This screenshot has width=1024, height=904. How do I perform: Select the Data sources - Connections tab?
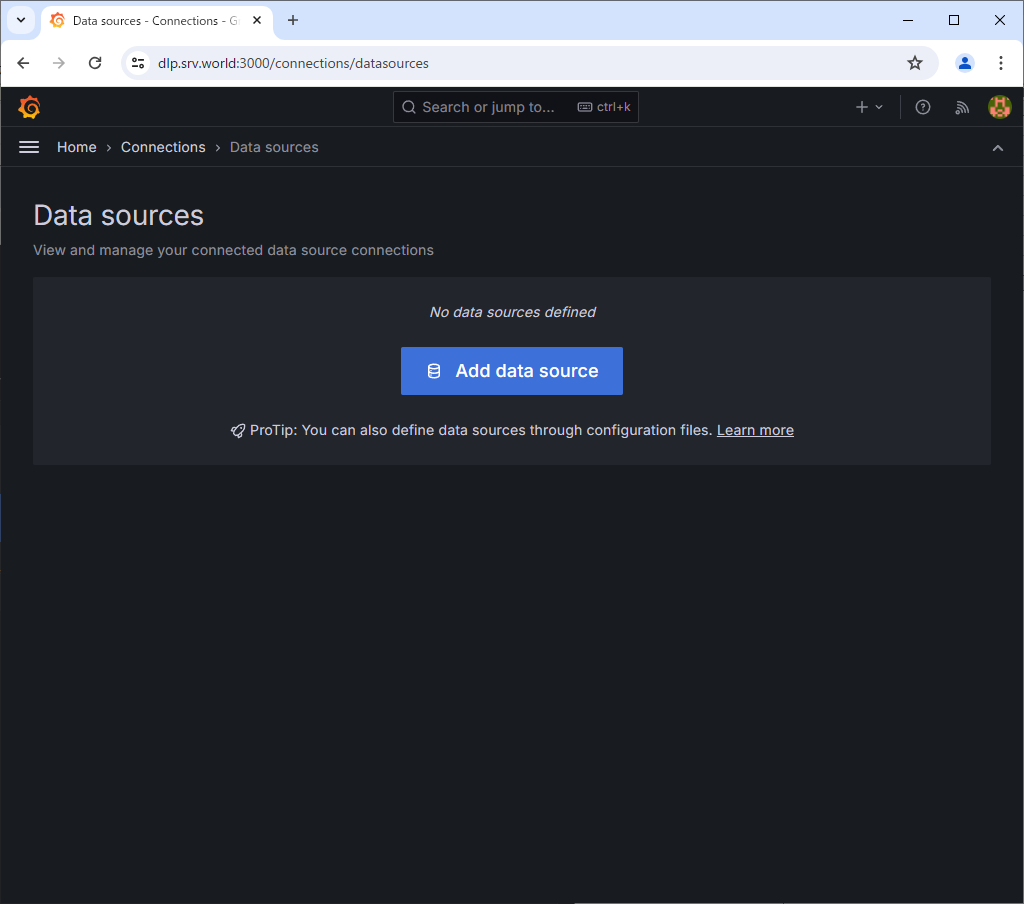point(157,21)
